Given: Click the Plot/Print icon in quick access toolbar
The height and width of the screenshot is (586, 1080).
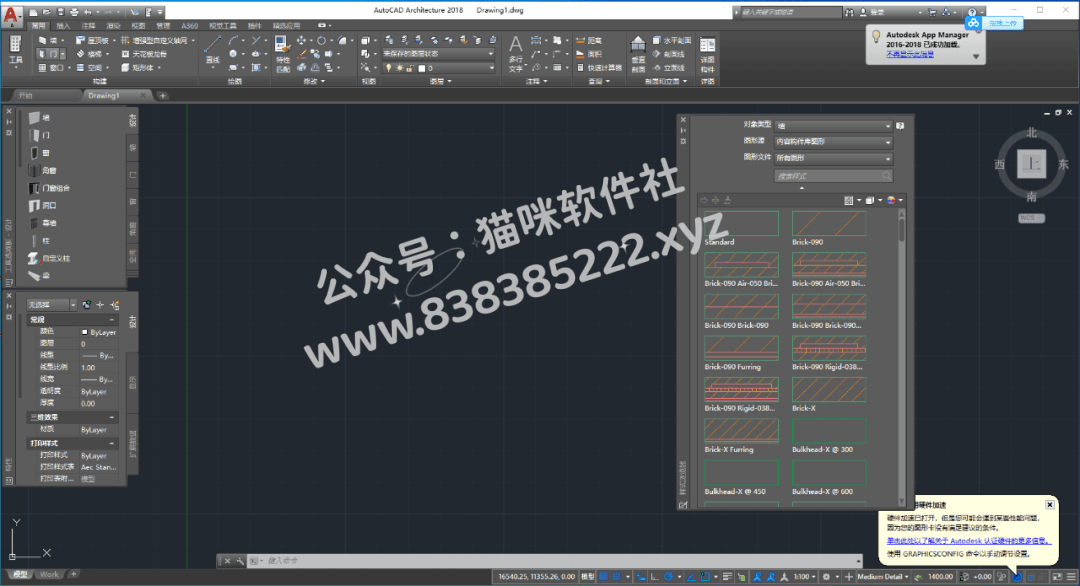Looking at the screenshot, I should tap(74, 12).
